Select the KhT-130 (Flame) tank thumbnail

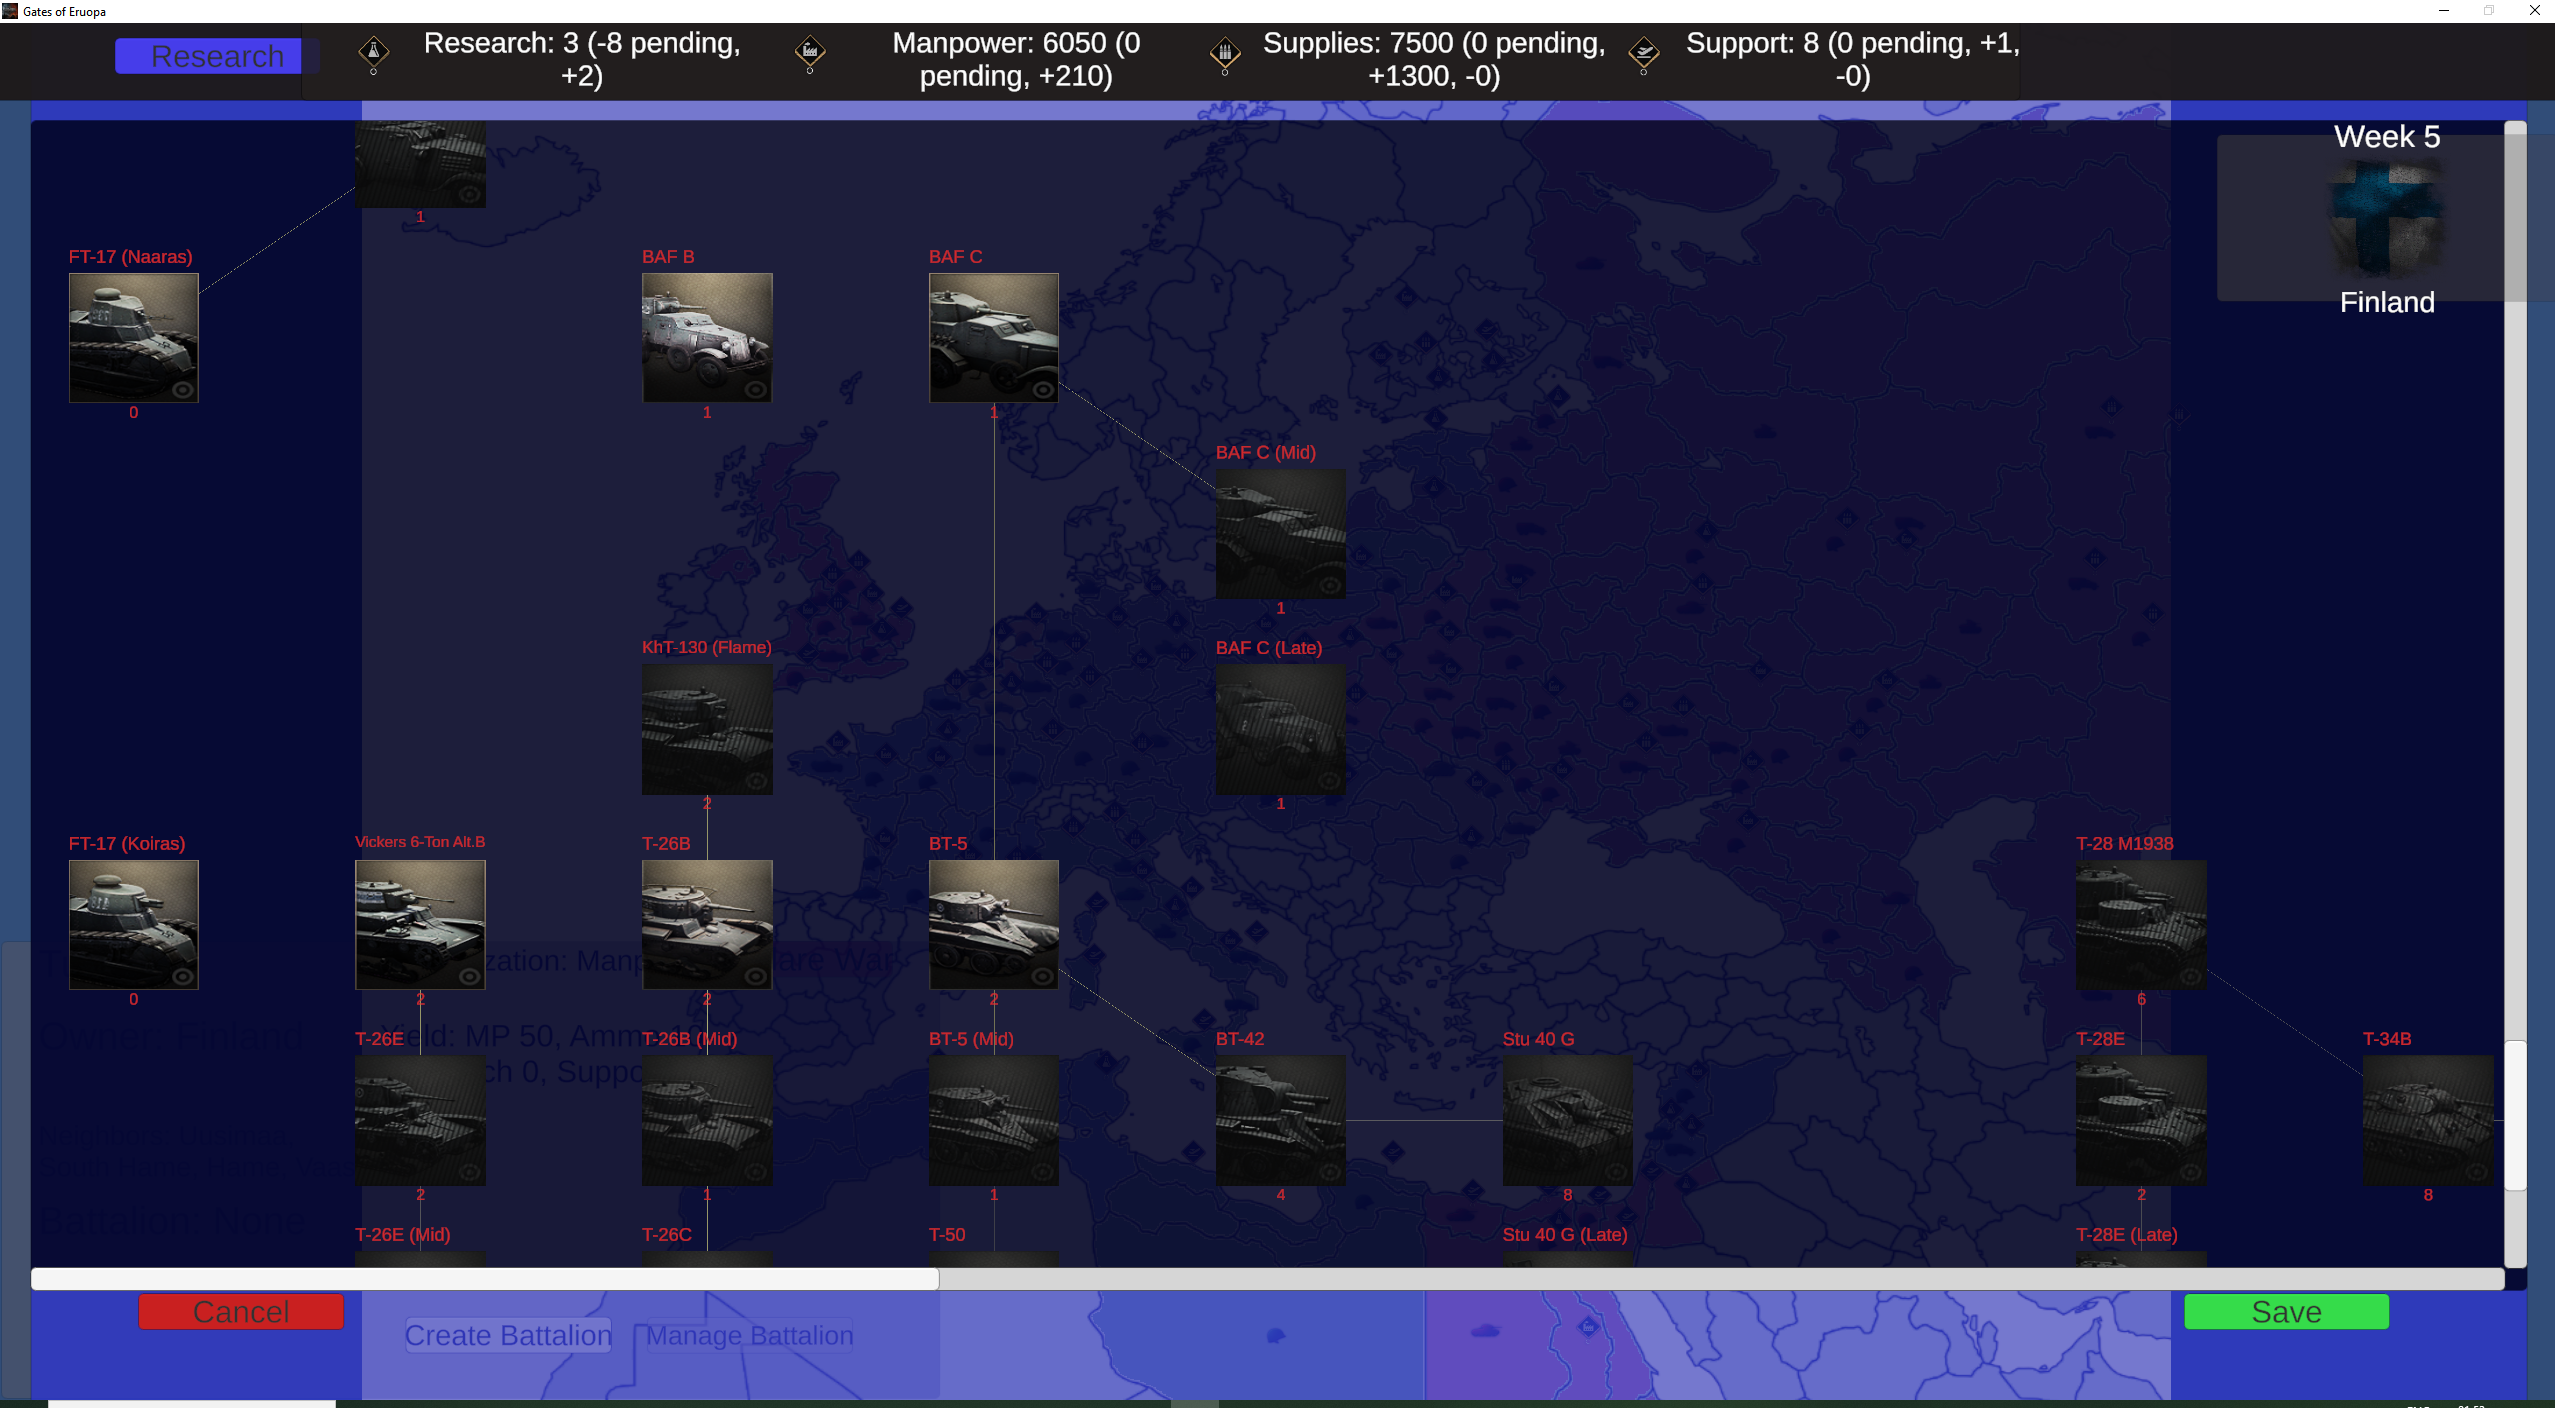point(707,729)
